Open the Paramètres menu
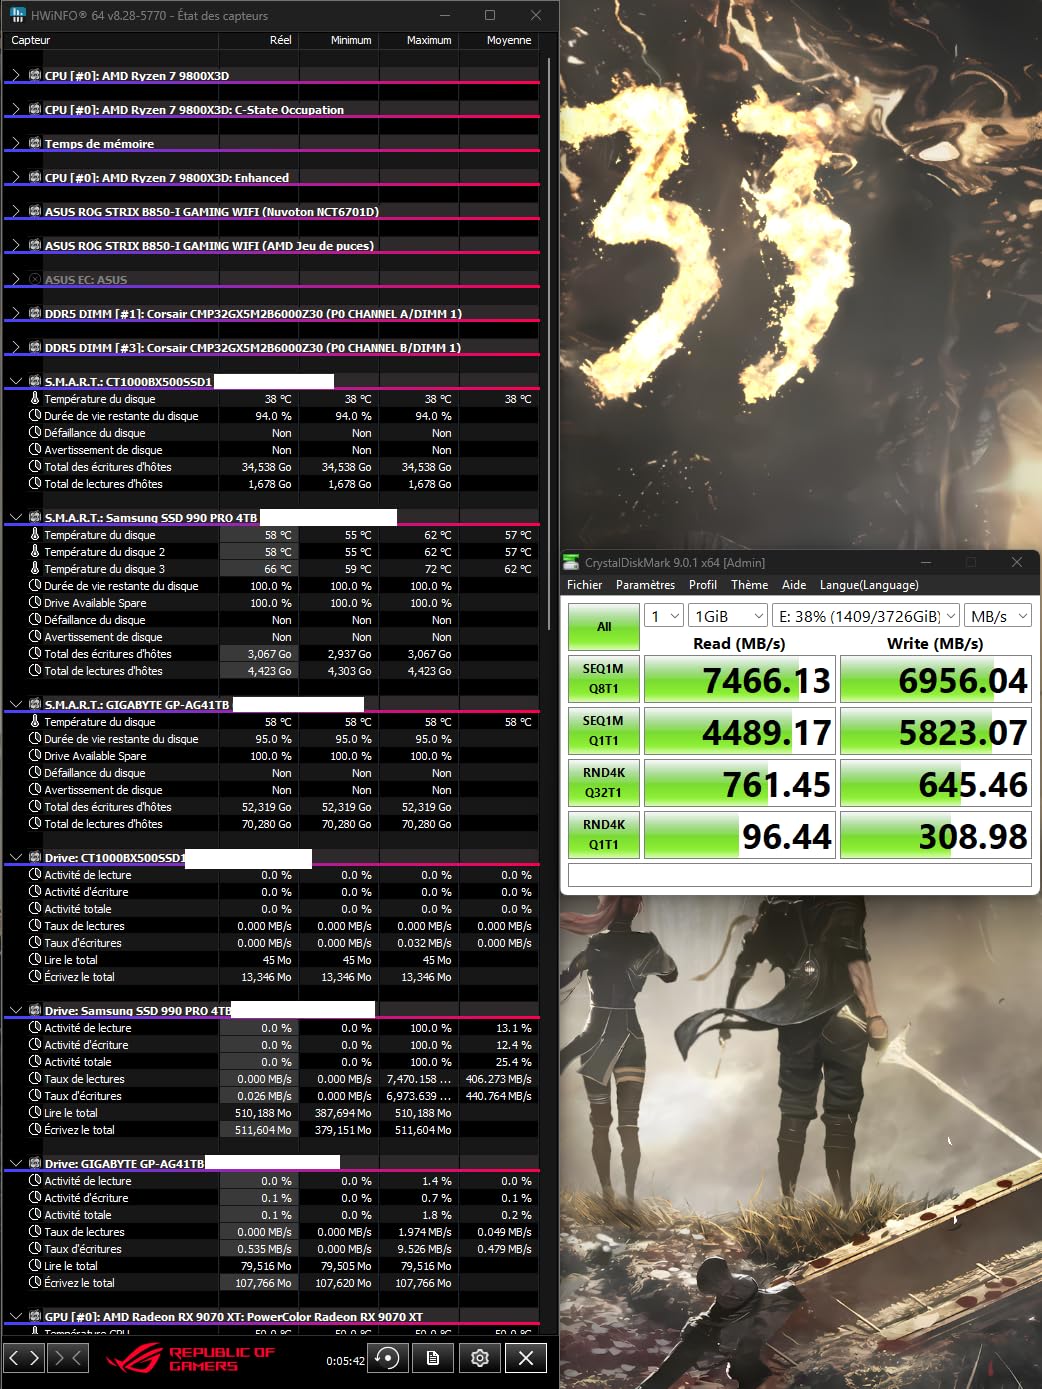1042x1389 pixels. click(x=645, y=585)
